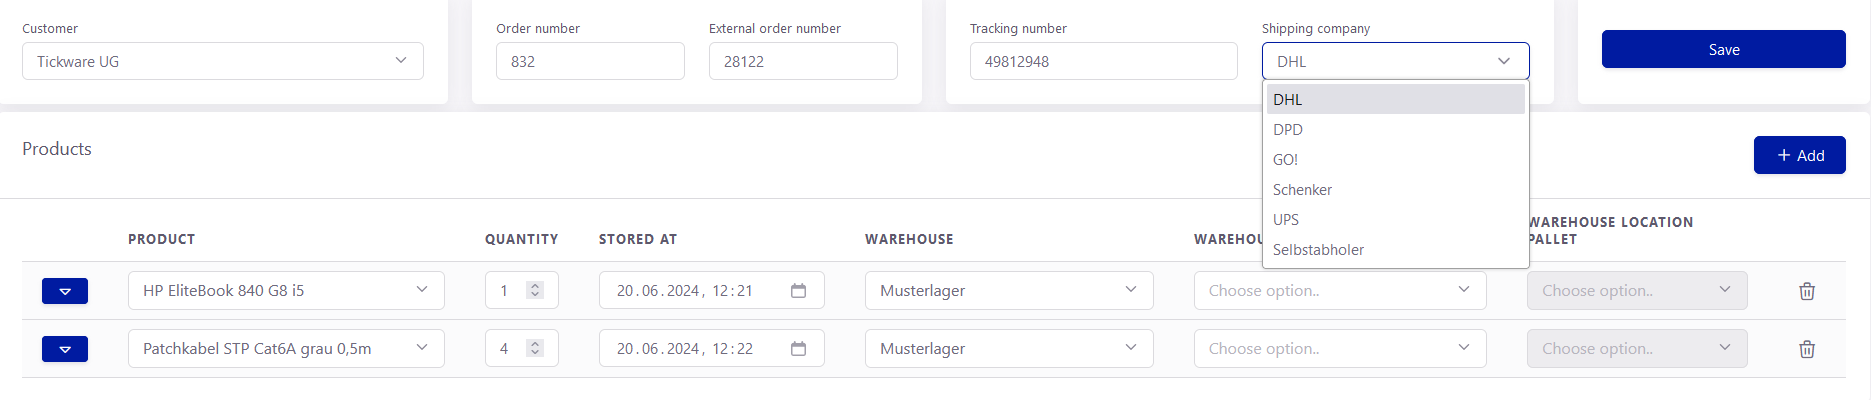
Task: Add a new product row
Action: coord(1799,155)
